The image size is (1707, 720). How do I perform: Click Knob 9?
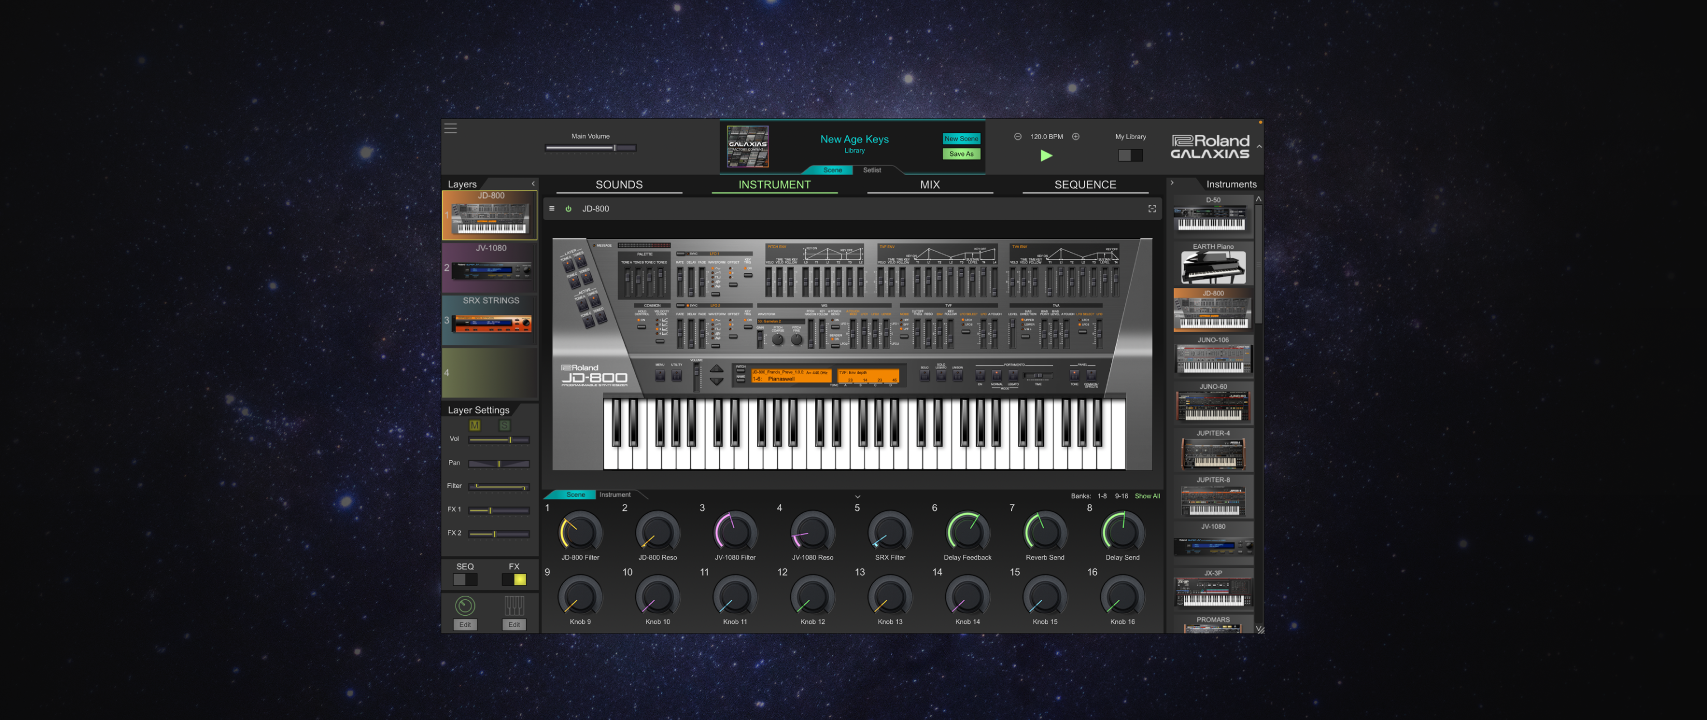coord(580,597)
